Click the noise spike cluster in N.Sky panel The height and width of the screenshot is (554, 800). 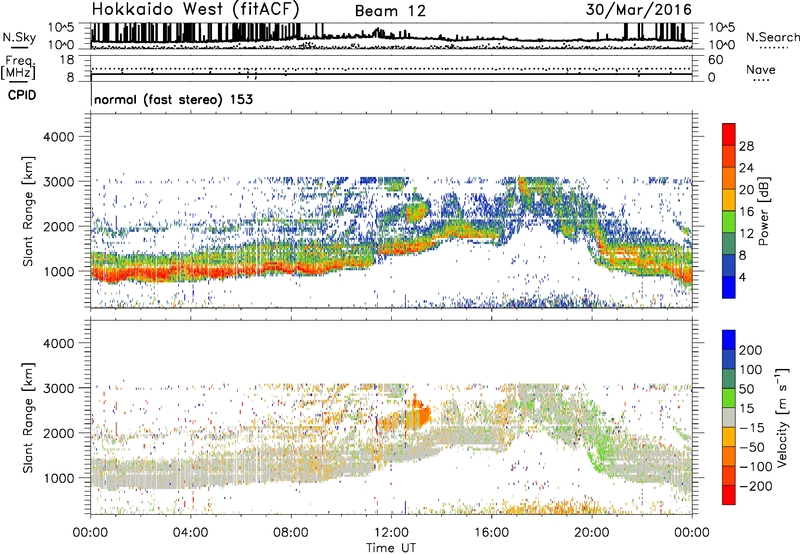pyautogui.click(x=194, y=32)
